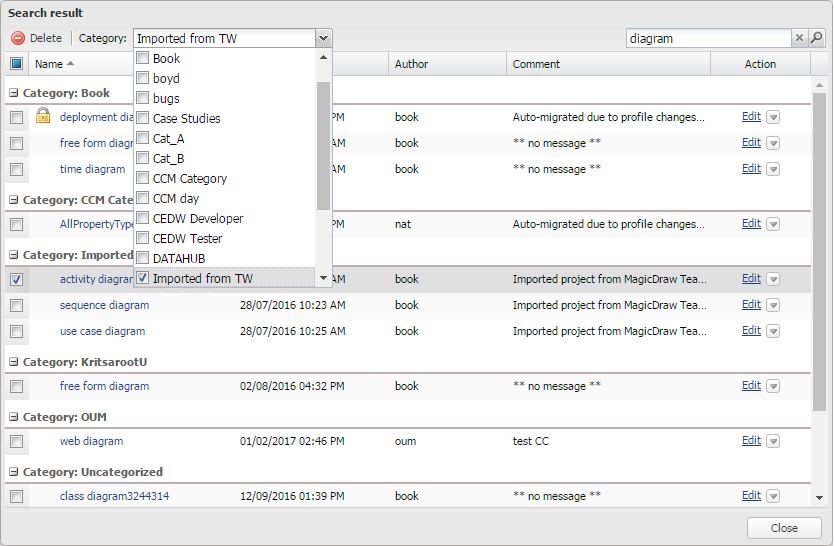Click the lock icon on deployment diagram row
The image size is (834, 546).
point(43,117)
